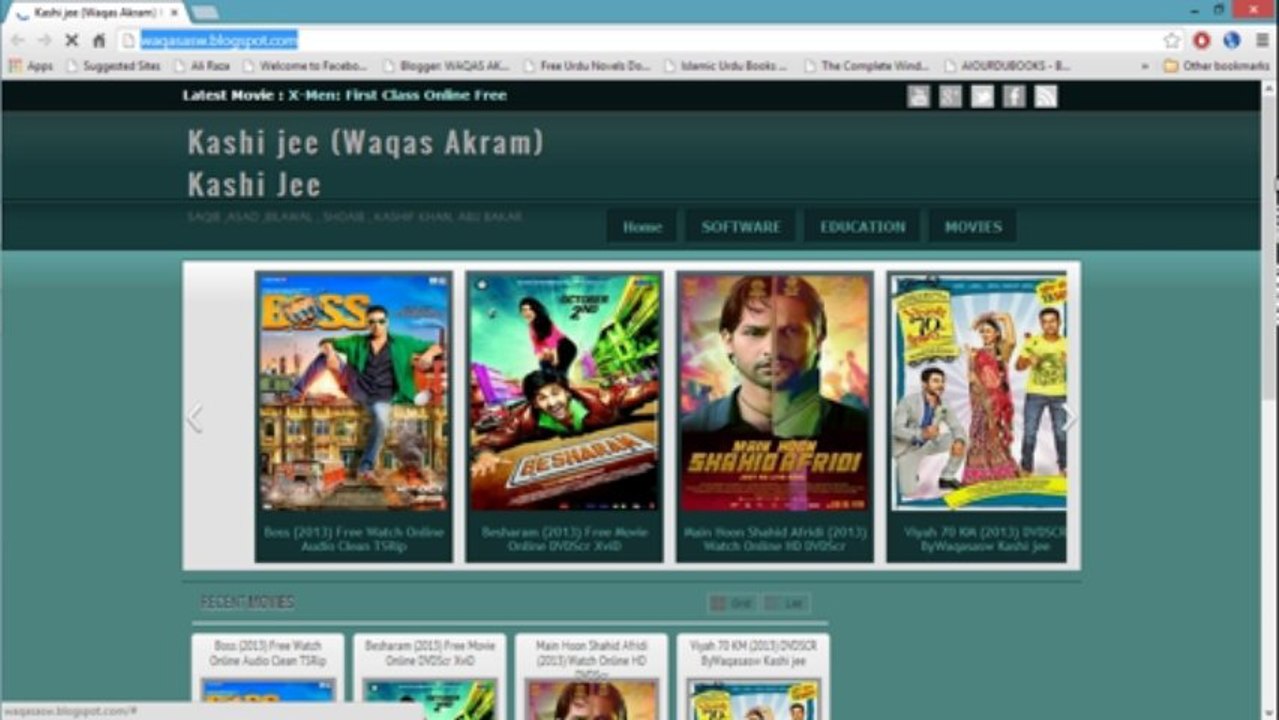Open the Chrome hamburger menu
The height and width of the screenshot is (720, 1279).
click(x=1262, y=40)
